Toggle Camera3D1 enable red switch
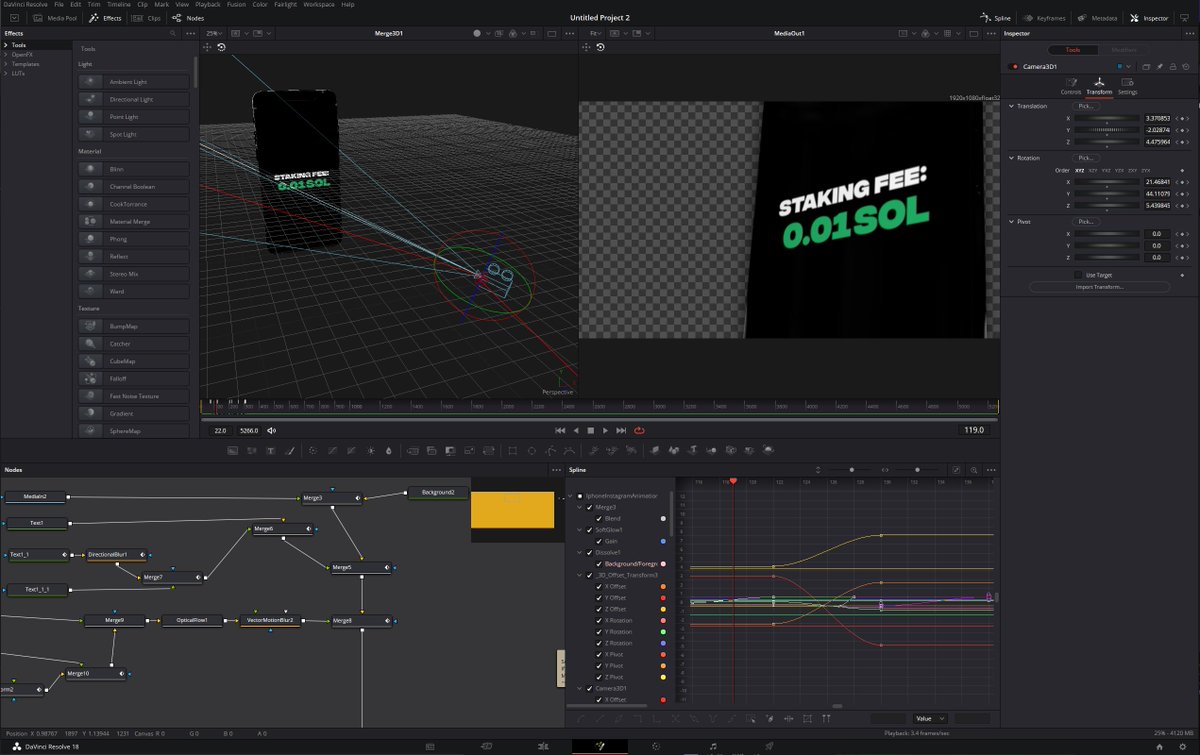Viewport: 1200px width, 755px height. pos(1014,67)
